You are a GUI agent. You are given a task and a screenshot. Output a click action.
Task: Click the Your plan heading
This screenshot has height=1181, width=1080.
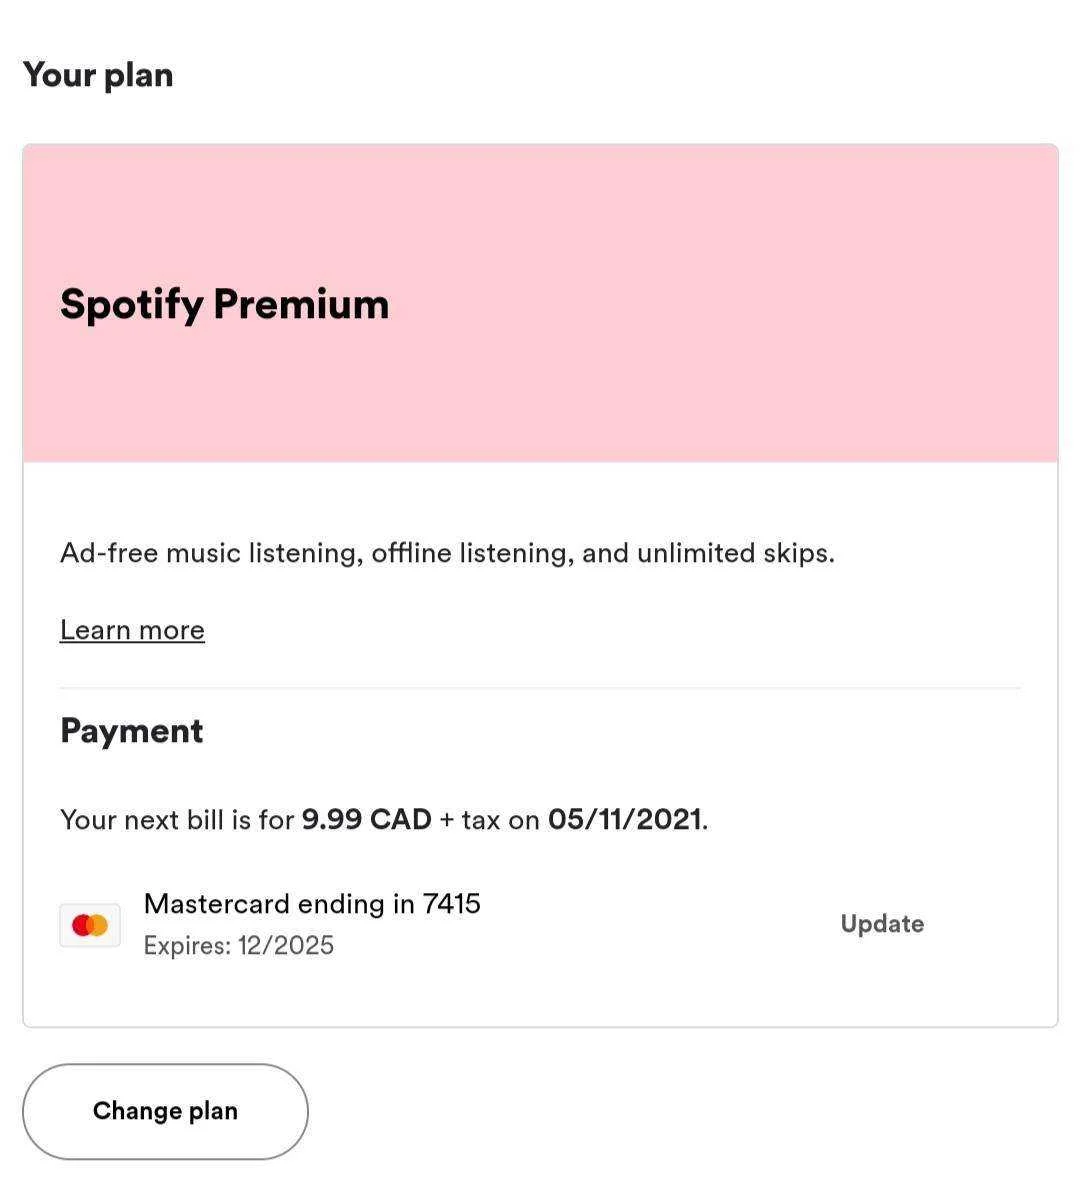click(98, 76)
